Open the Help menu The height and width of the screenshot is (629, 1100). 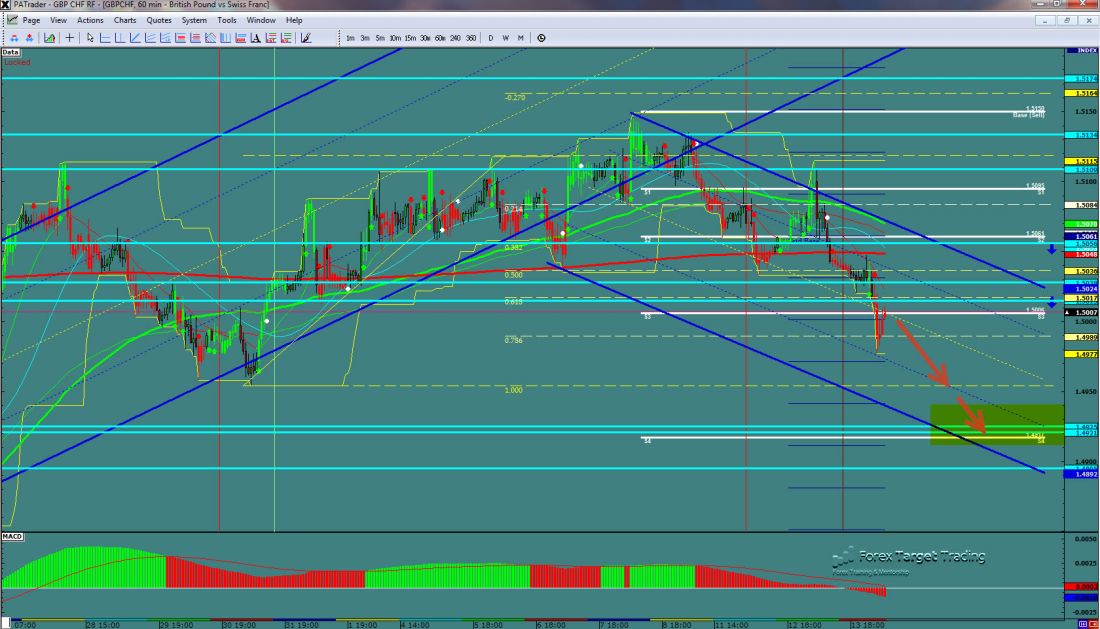point(294,20)
